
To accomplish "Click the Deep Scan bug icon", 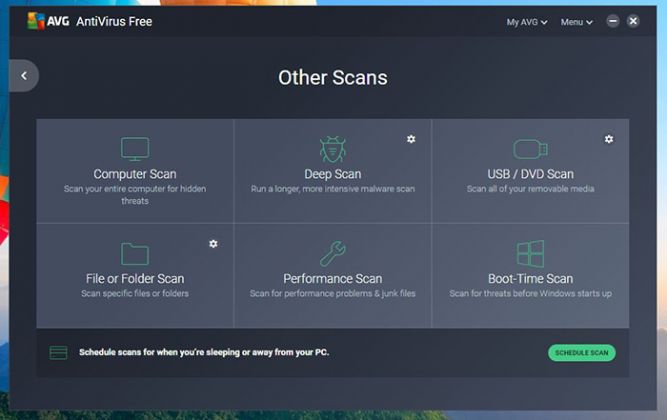I will pos(333,150).
